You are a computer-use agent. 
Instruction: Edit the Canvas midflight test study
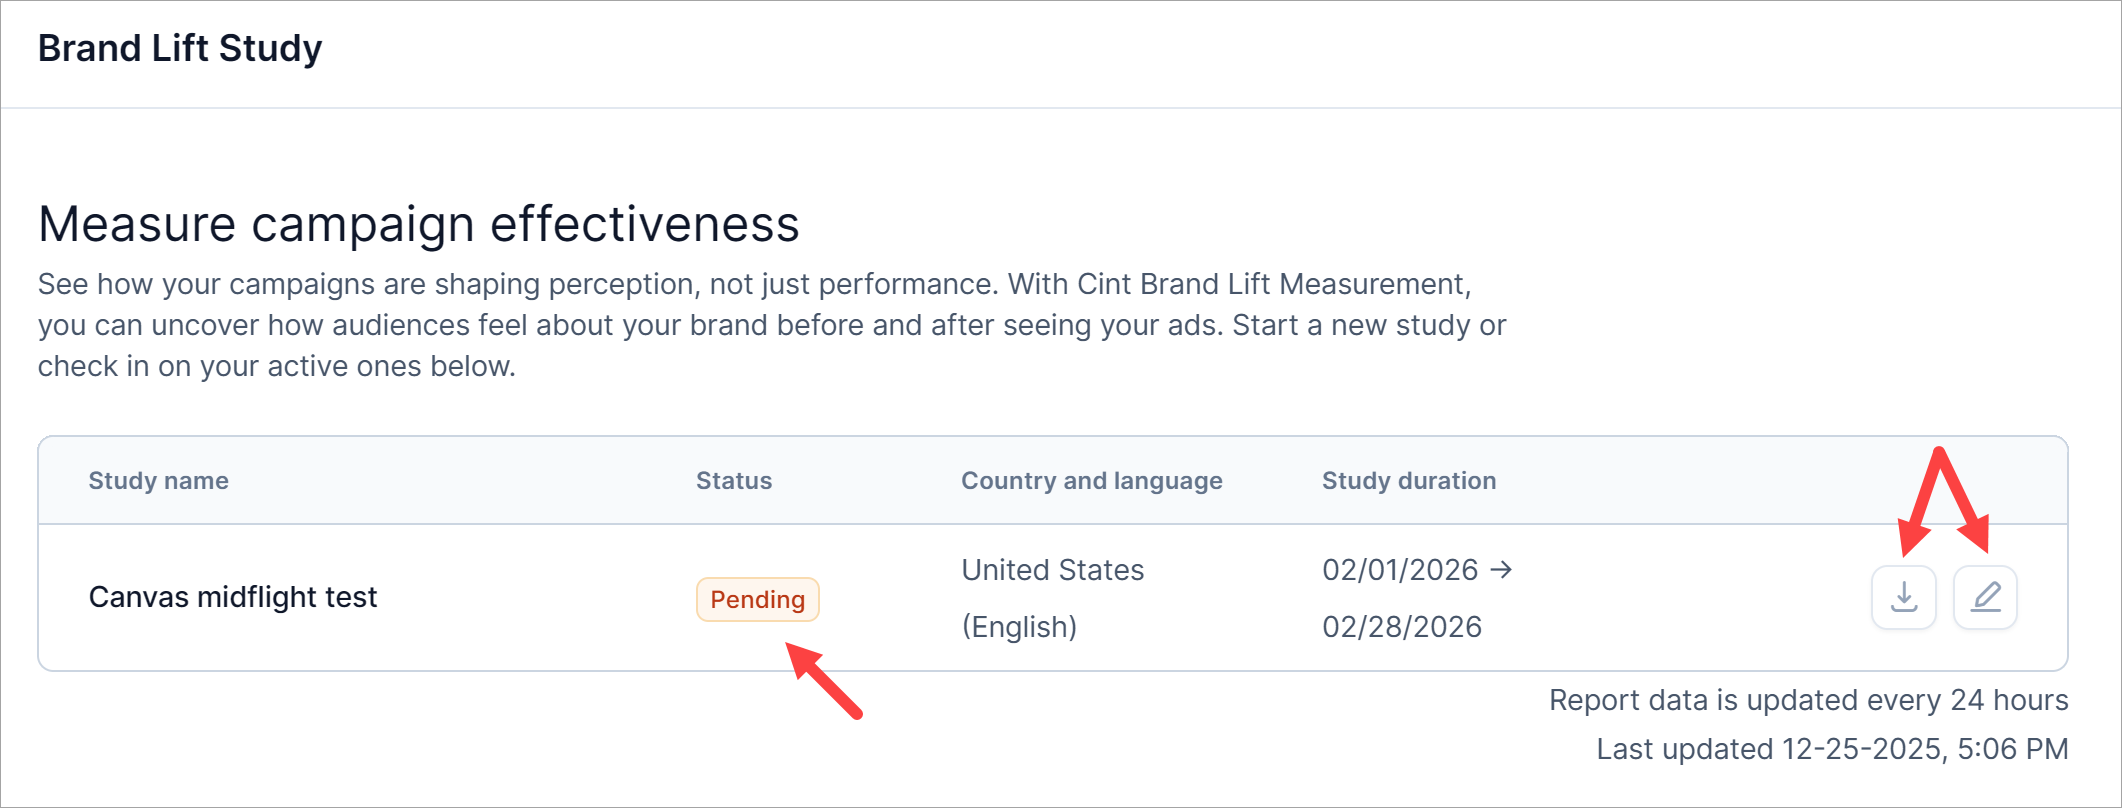pos(1985,598)
